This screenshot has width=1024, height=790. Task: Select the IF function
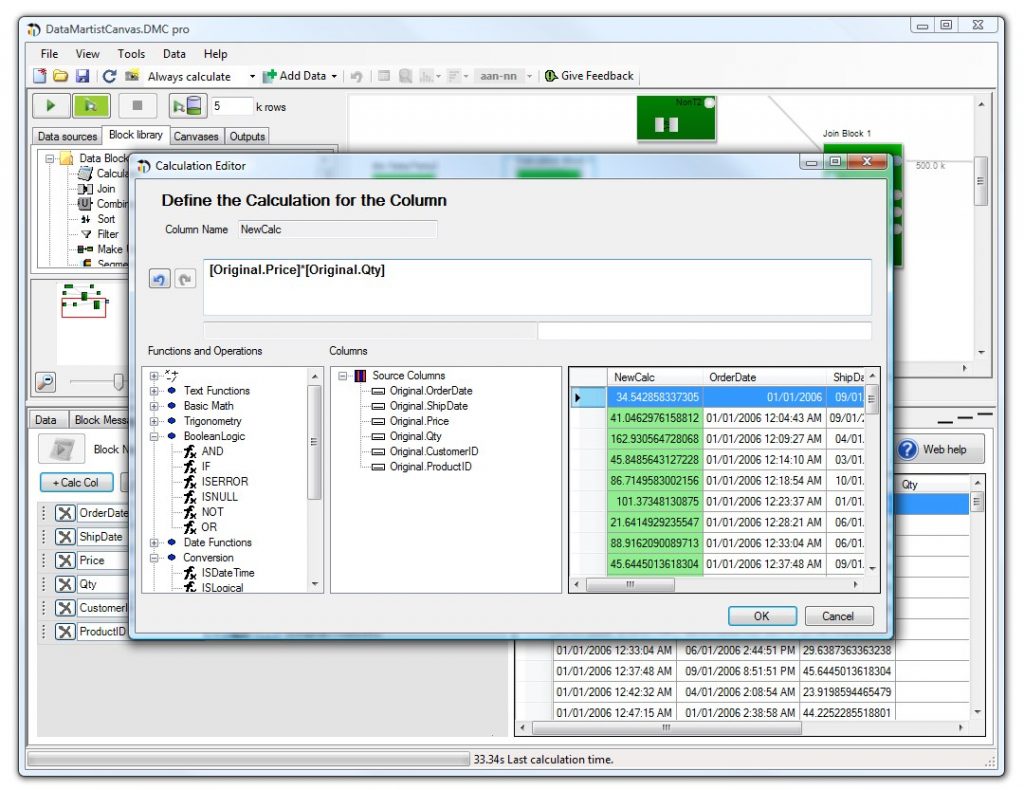point(206,466)
